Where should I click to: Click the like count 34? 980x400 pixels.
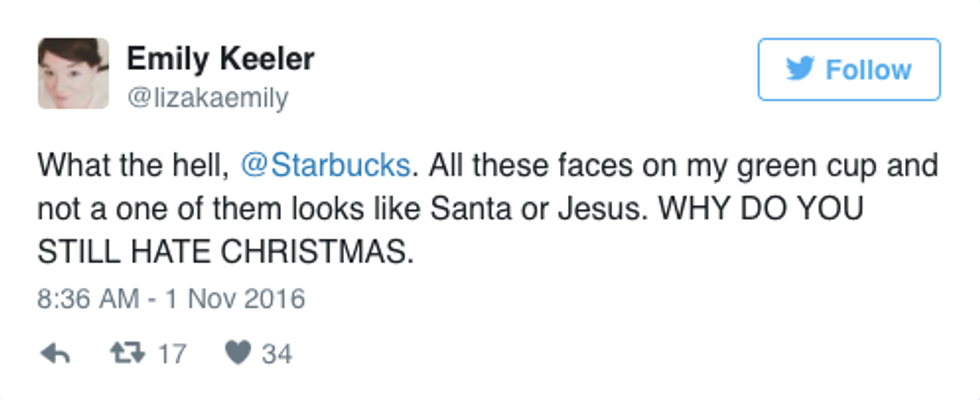click(276, 353)
